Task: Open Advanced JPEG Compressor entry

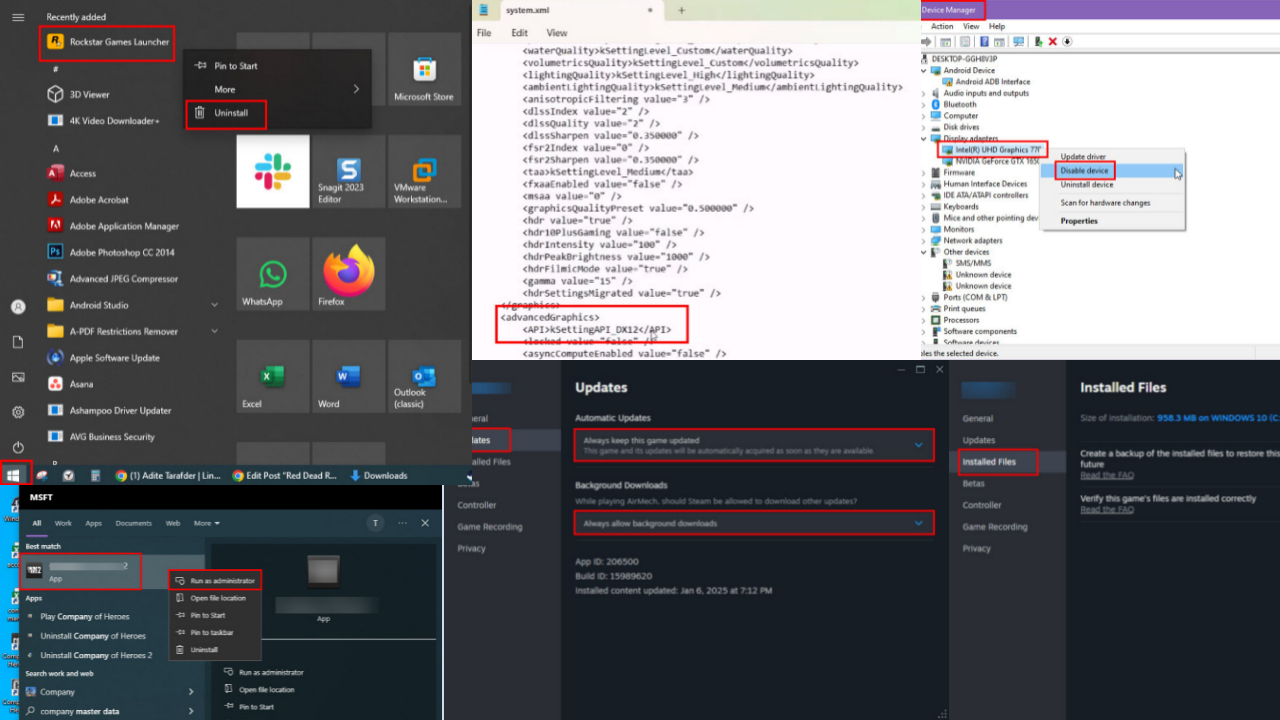Action: pos(123,279)
